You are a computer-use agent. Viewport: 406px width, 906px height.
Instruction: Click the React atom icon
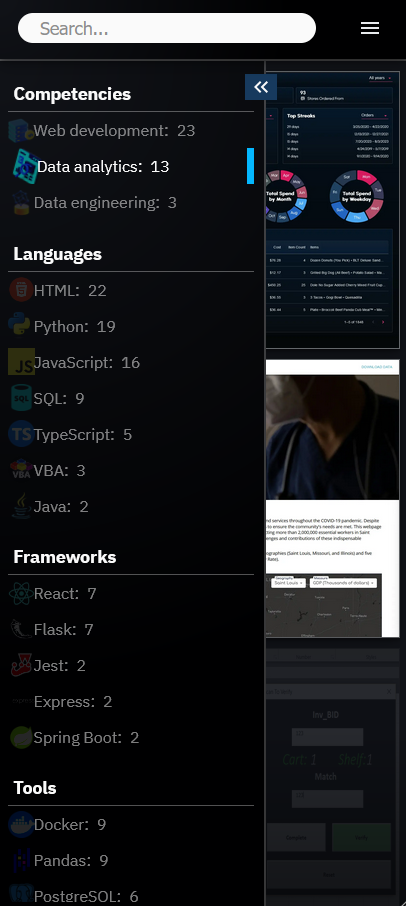(21, 593)
